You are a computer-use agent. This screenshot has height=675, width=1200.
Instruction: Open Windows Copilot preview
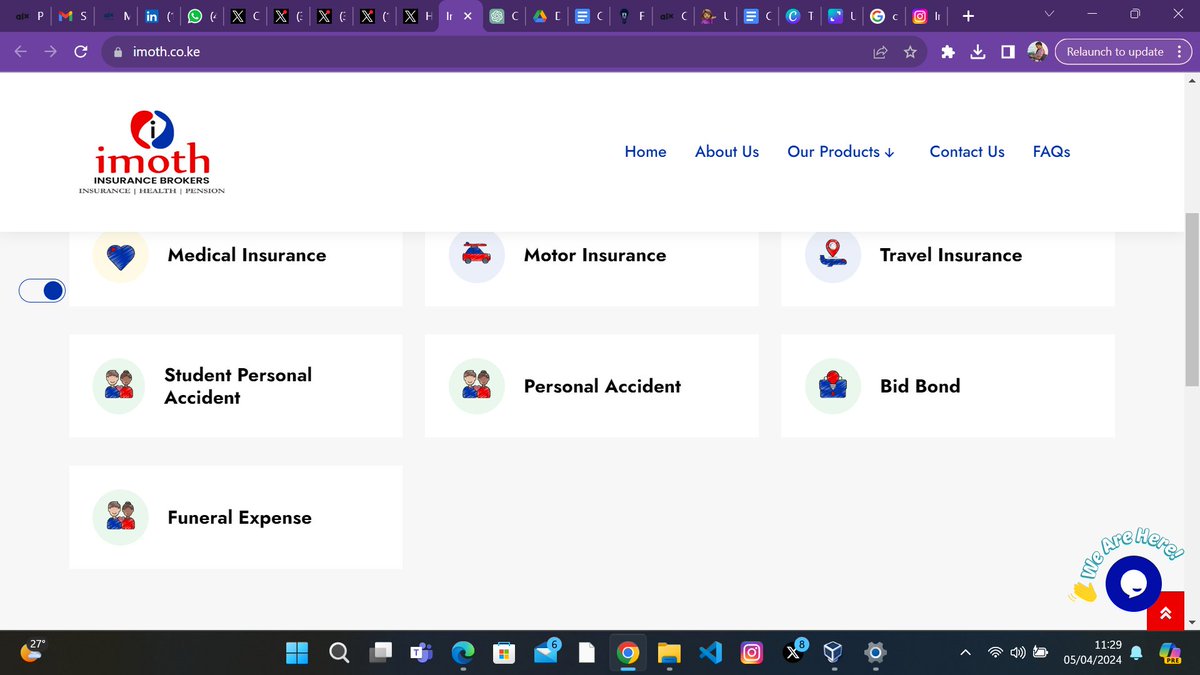click(1171, 652)
